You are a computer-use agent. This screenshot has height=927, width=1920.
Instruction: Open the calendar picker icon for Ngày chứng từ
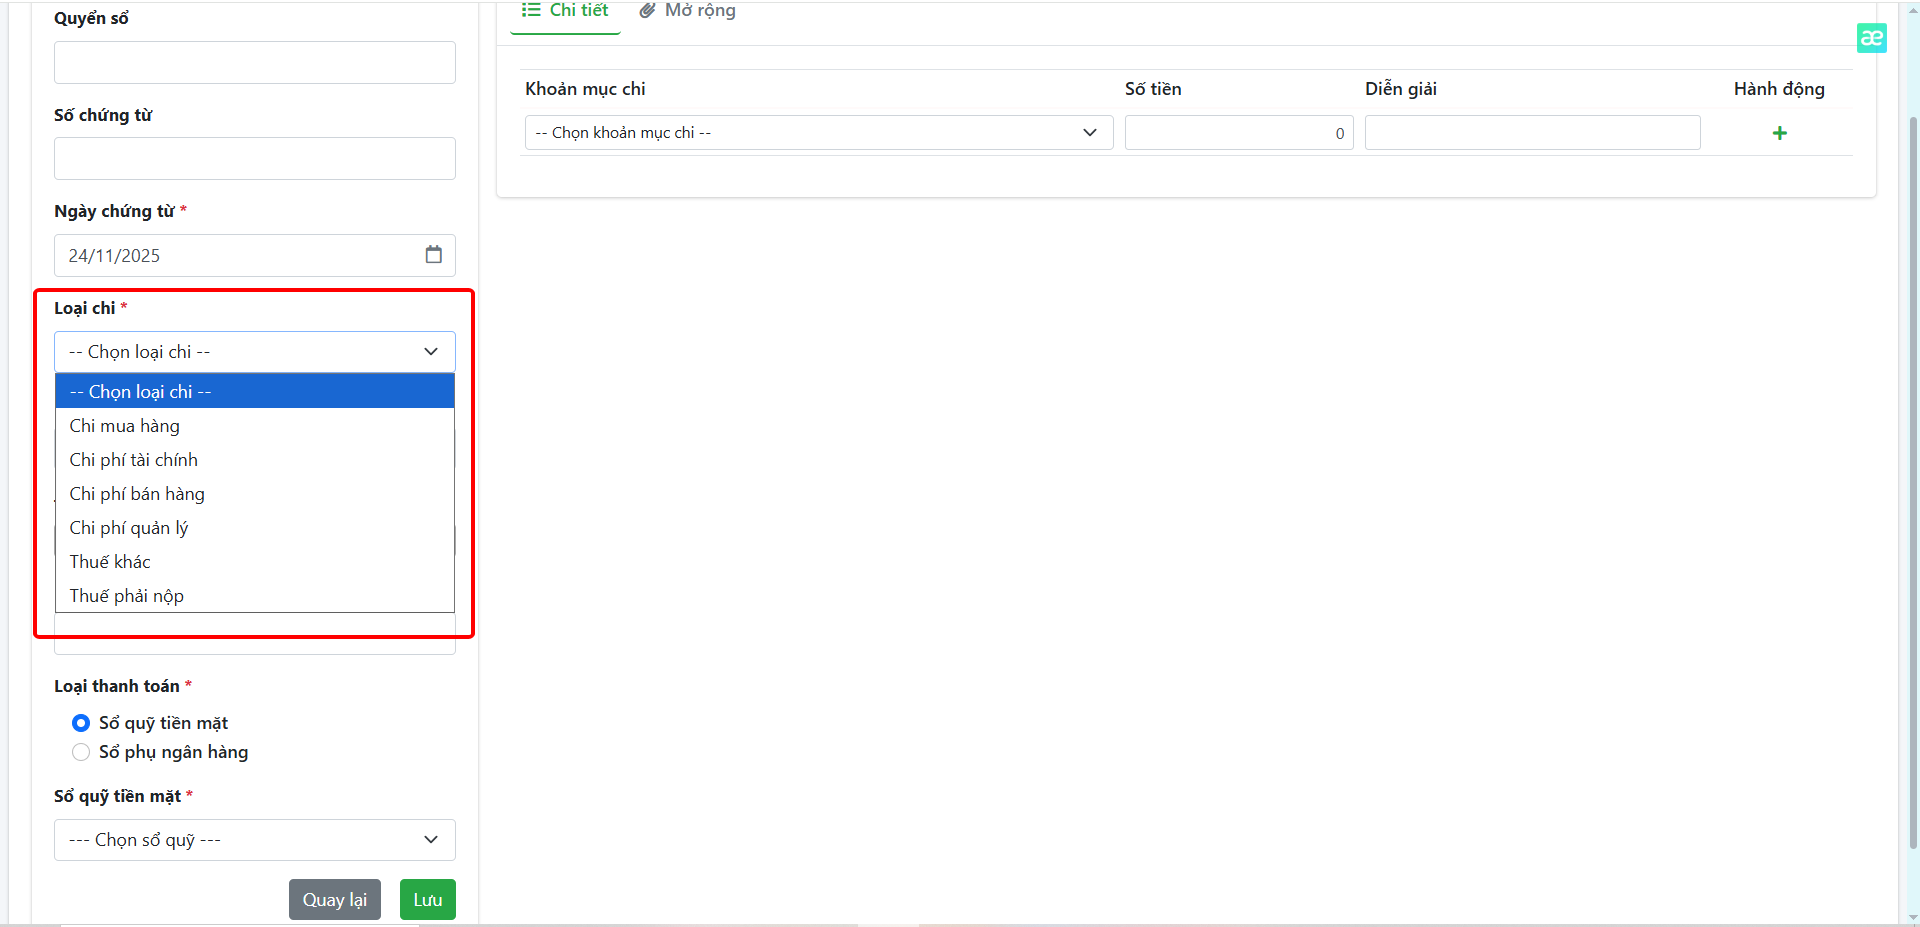[433, 255]
